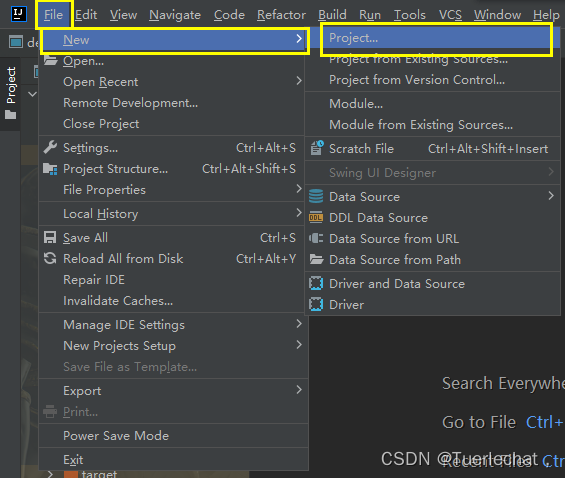Open the VCS menu
This screenshot has height=478, width=565.
pyautogui.click(x=450, y=15)
